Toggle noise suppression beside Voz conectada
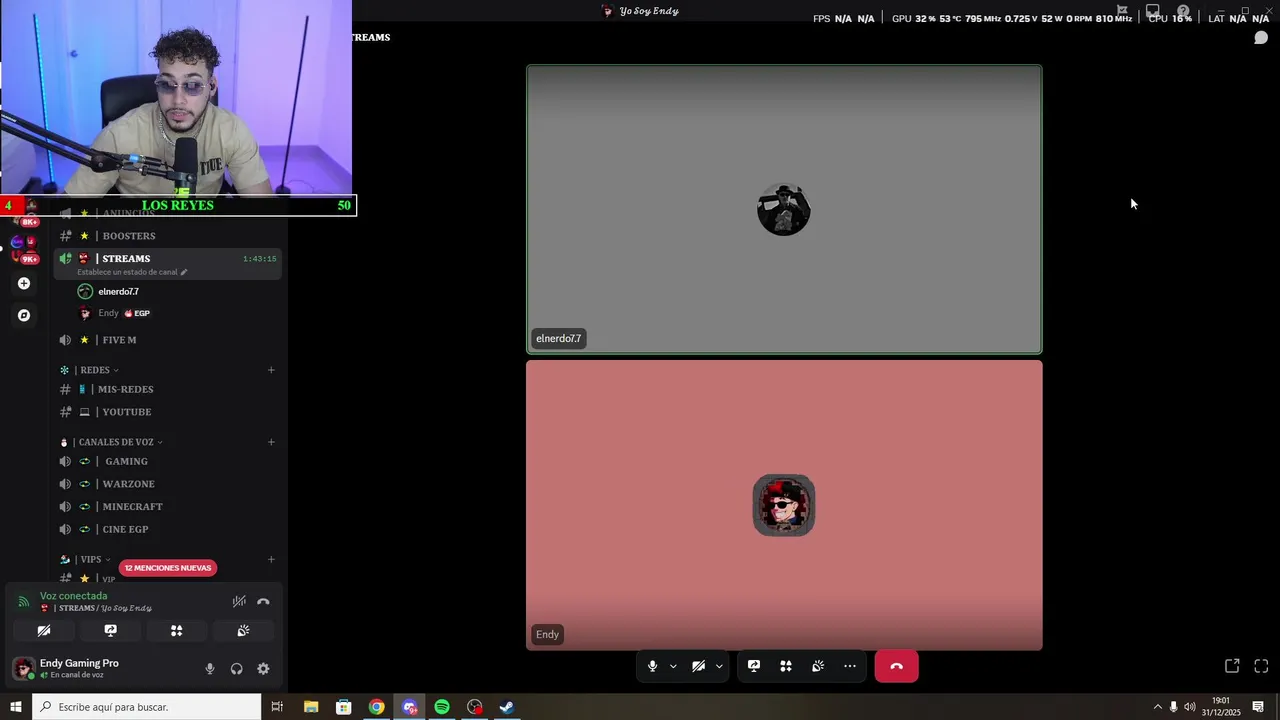 point(239,602)
